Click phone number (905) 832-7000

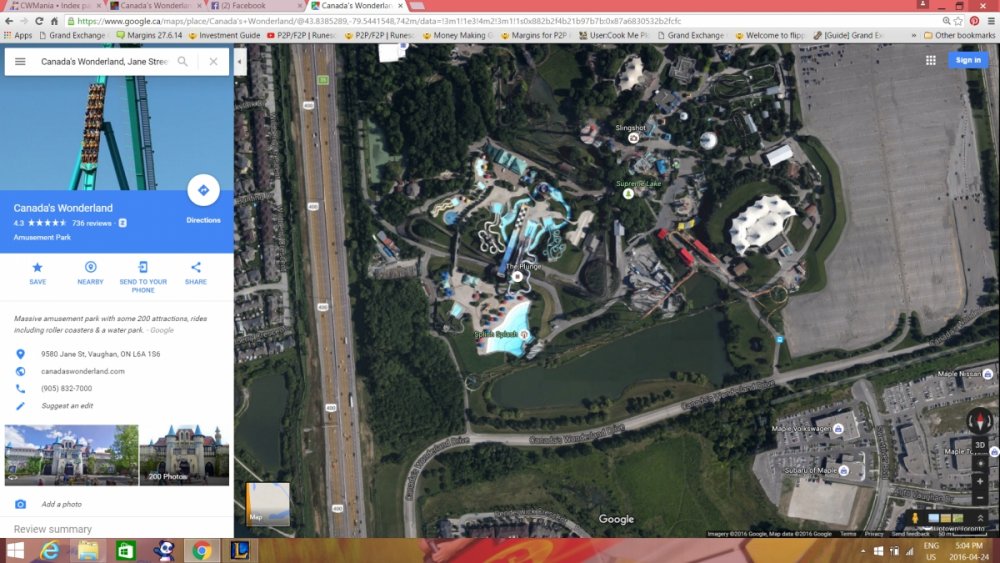click(66, 388)
